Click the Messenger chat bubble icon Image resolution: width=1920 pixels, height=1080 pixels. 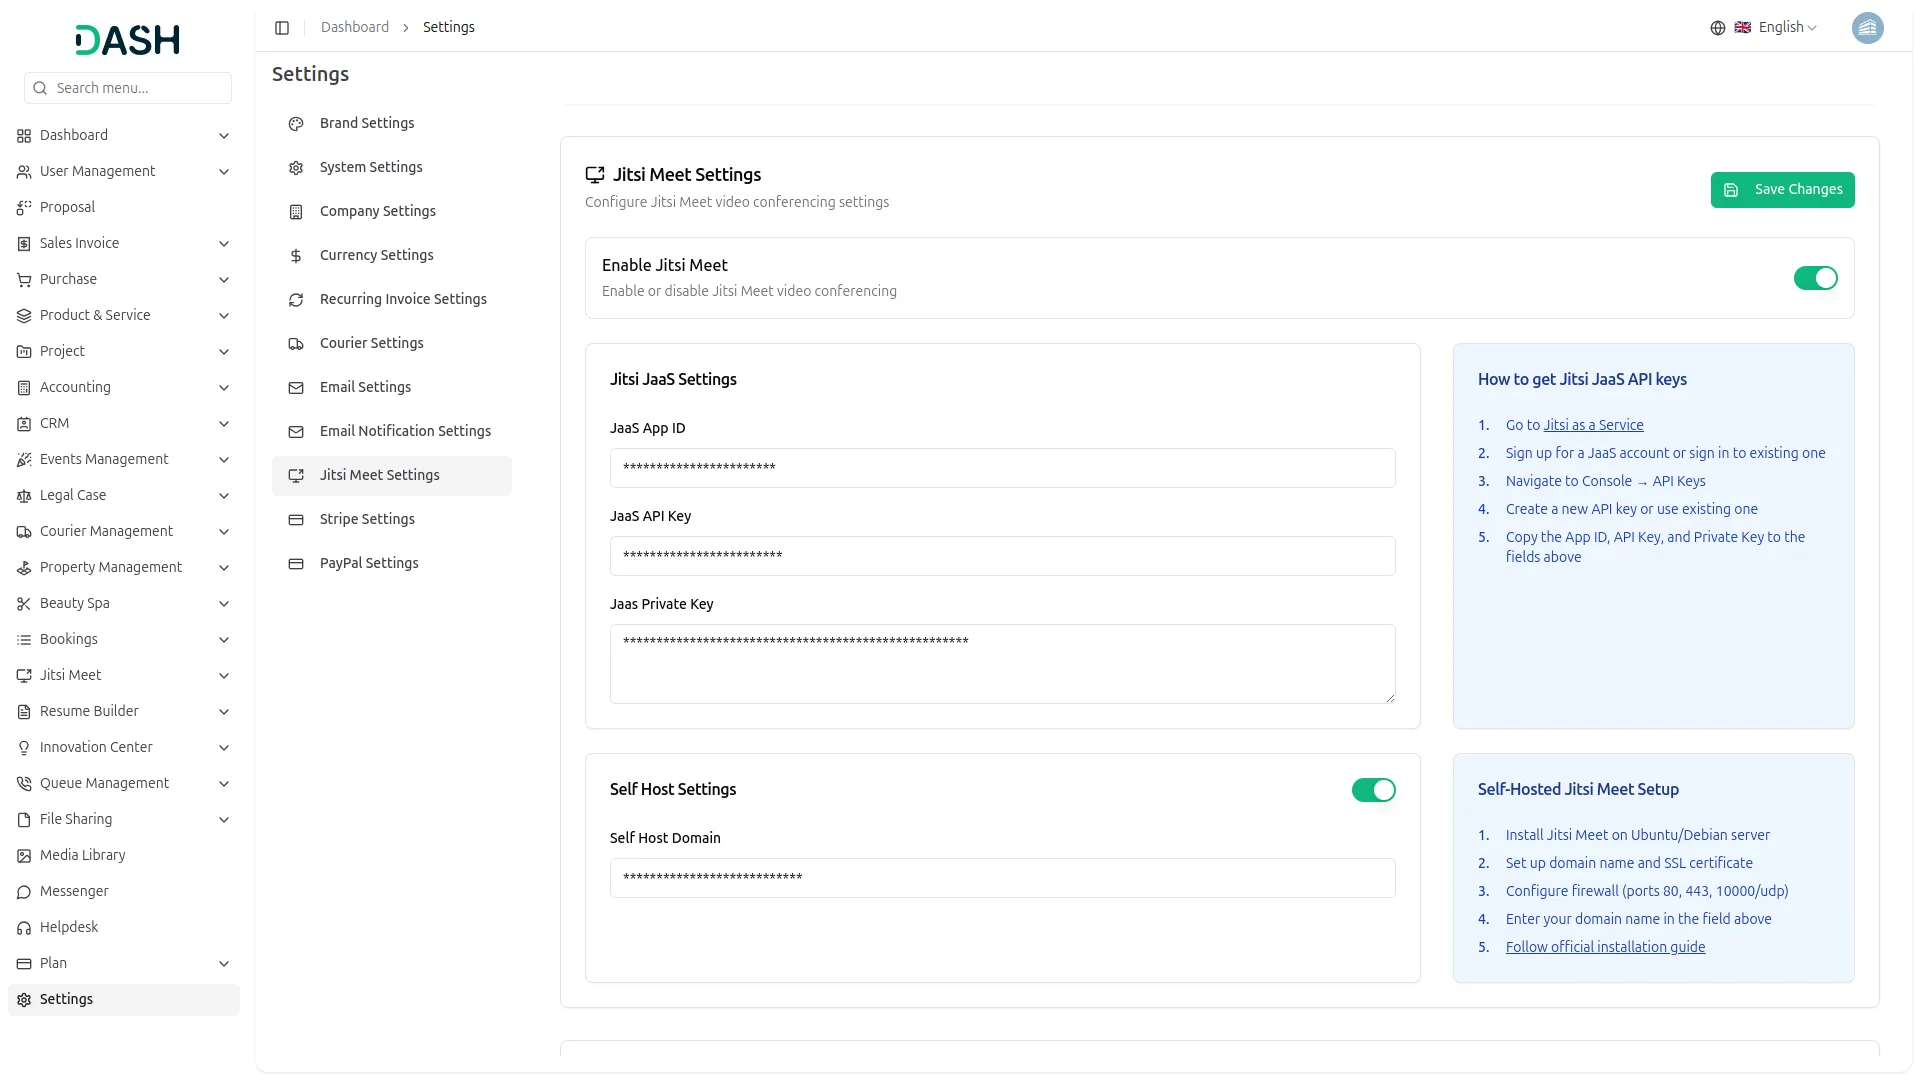click(24, 892)
